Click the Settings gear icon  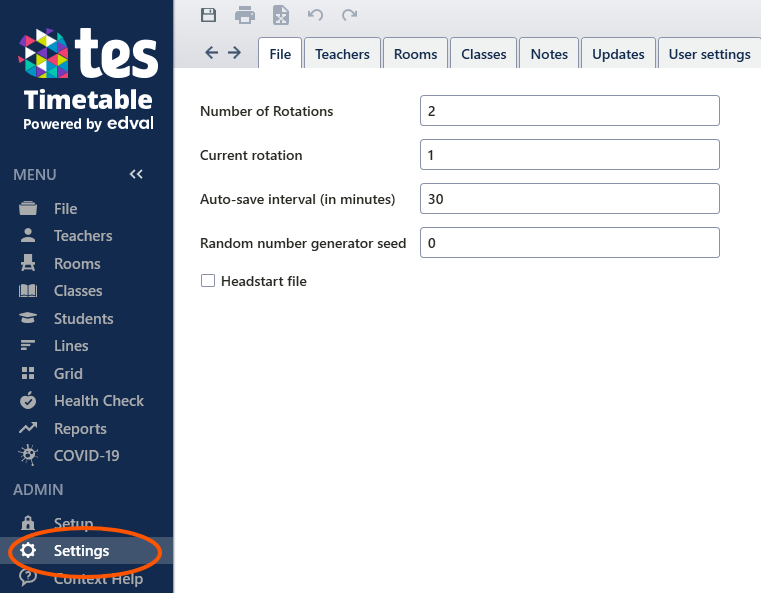(x=28, y=550)
